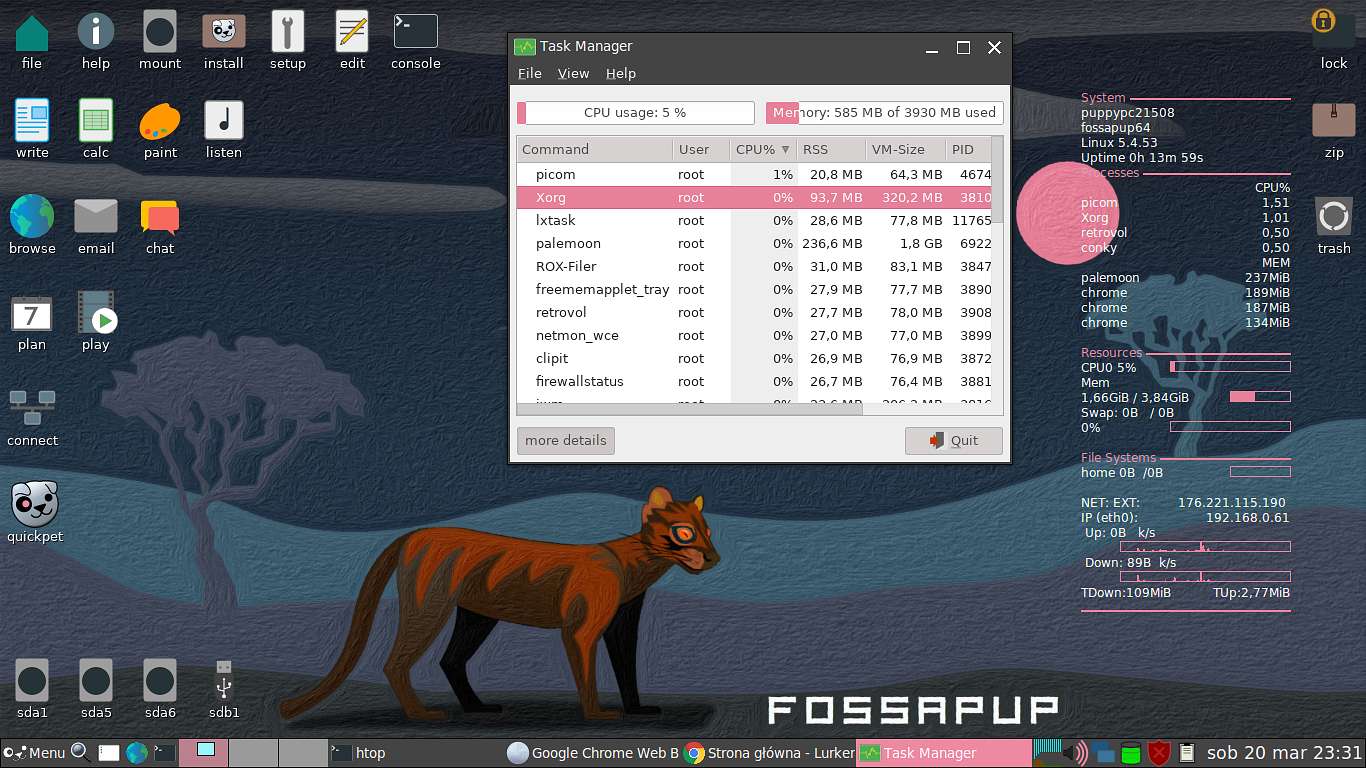The height and width of the screenshot is (768, 1366).
Task: Click the taskbar globe browser launcher
Action: coord(137,752)
